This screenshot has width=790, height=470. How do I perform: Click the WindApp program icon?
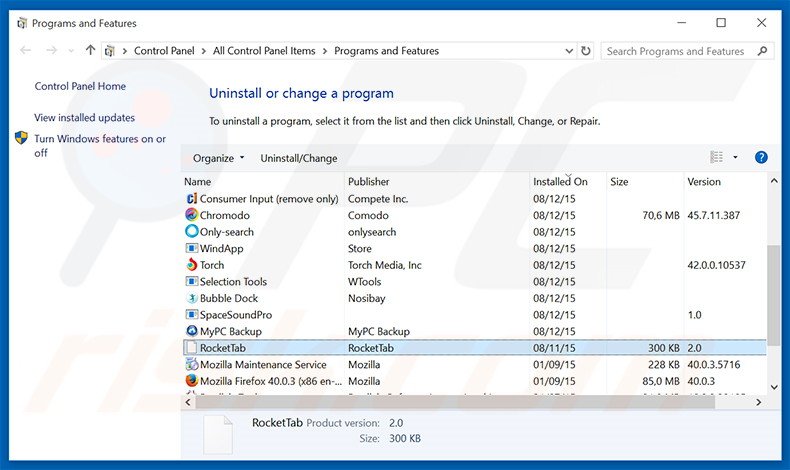coord(191,248)
